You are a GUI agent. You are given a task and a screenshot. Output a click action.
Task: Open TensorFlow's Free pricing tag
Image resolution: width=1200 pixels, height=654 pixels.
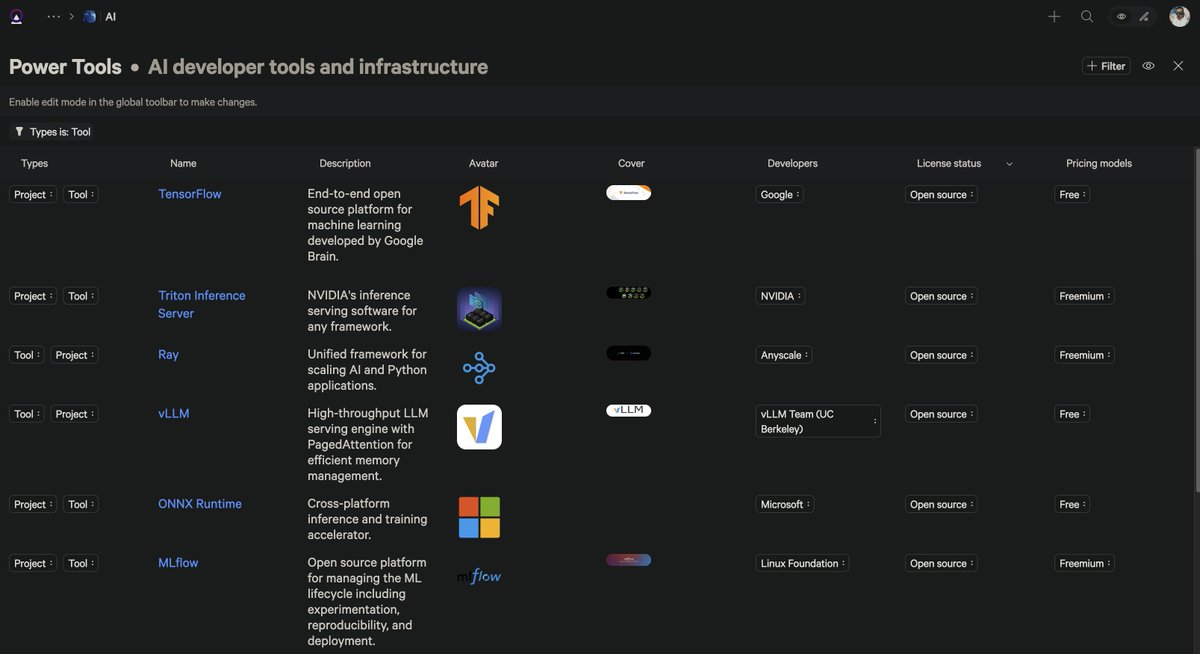(x=1072, y=195)
